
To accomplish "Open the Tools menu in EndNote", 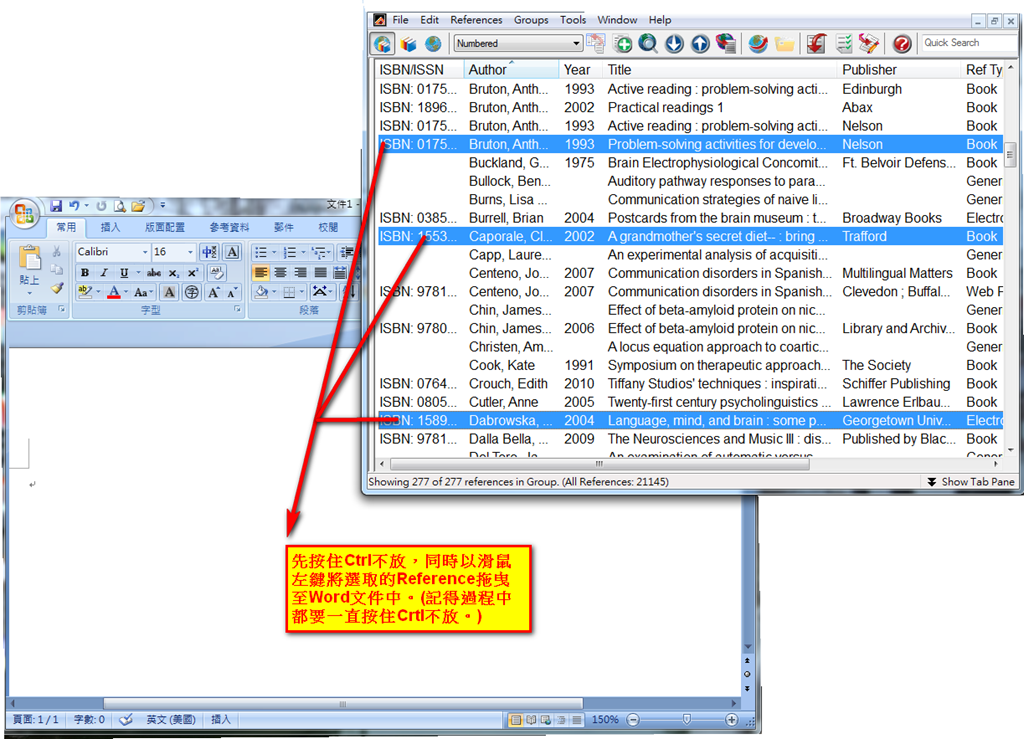I will click(x=573, y=20).
